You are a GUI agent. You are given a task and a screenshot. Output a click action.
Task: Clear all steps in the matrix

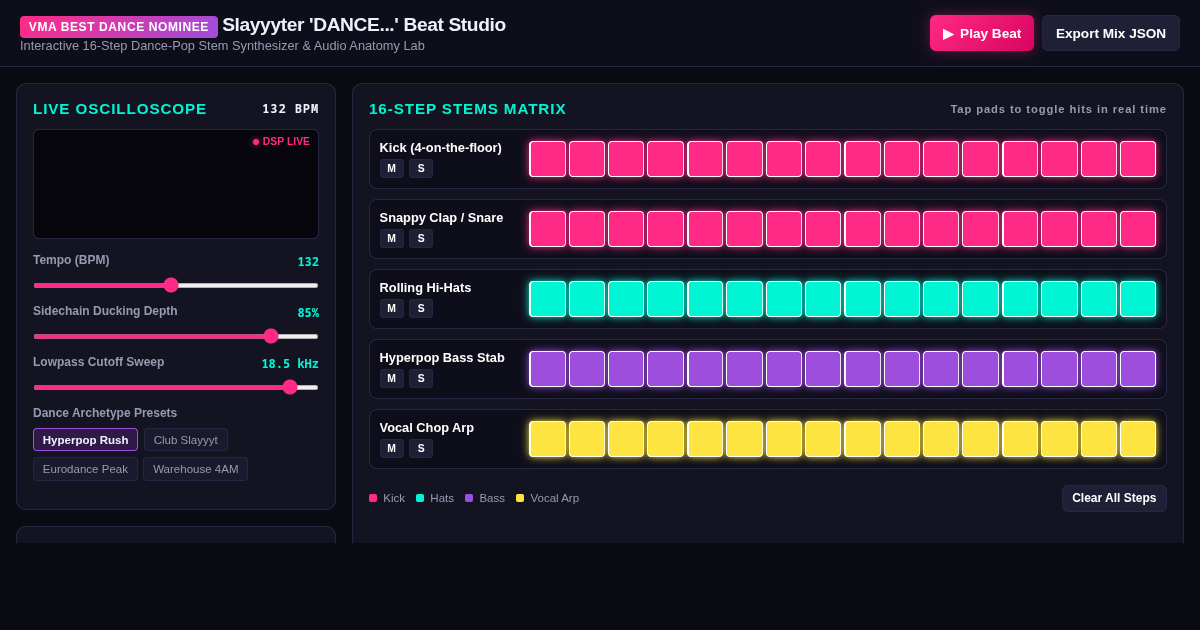(1114, 498)
